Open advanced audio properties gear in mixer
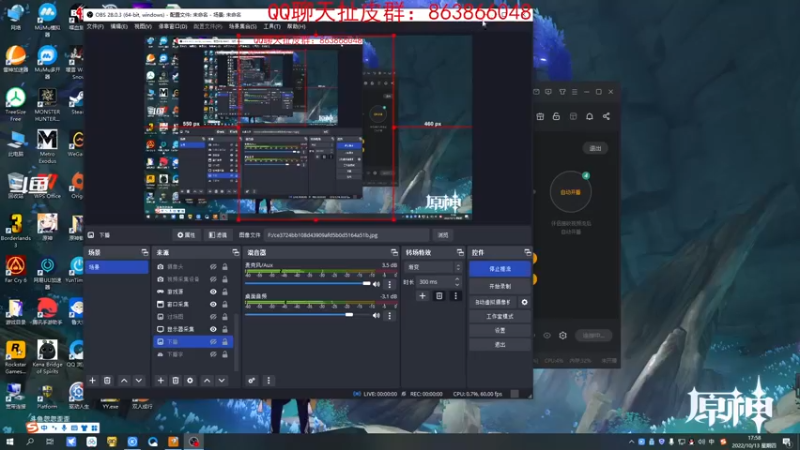The height and width of the screenshot is (450, 800). point(252,381)
